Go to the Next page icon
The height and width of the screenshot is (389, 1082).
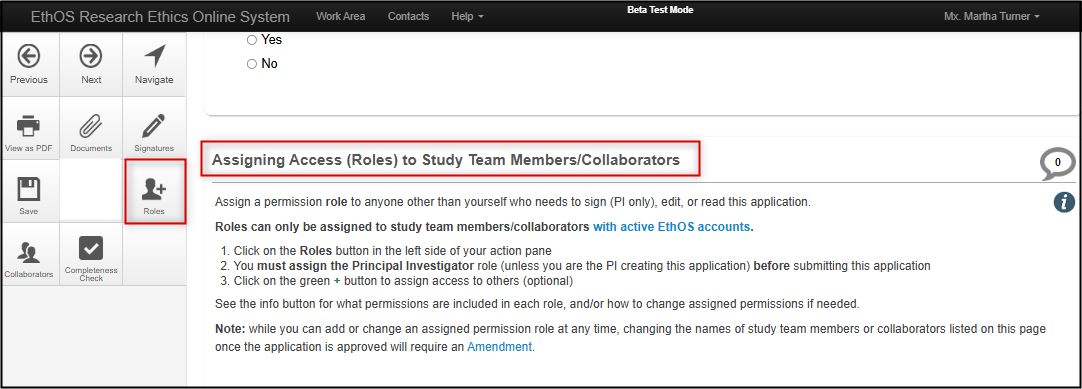[x=91, y=56]
